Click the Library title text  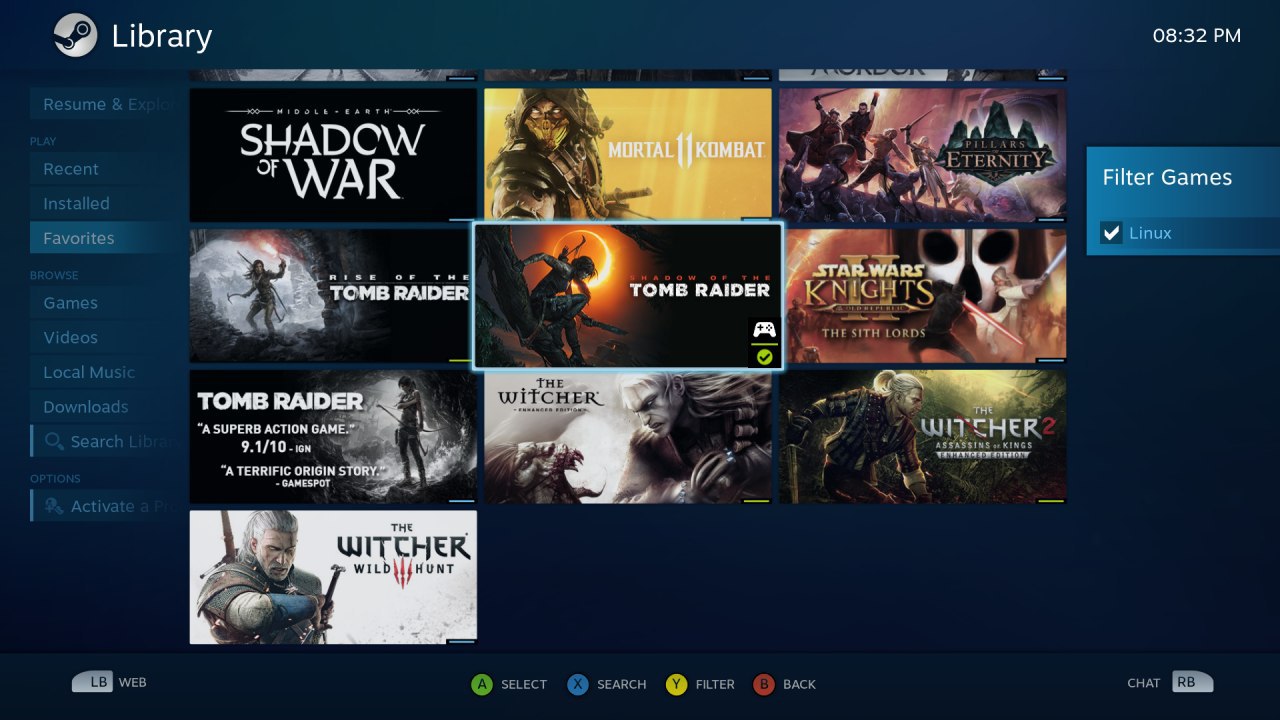(x=162, y=37)
